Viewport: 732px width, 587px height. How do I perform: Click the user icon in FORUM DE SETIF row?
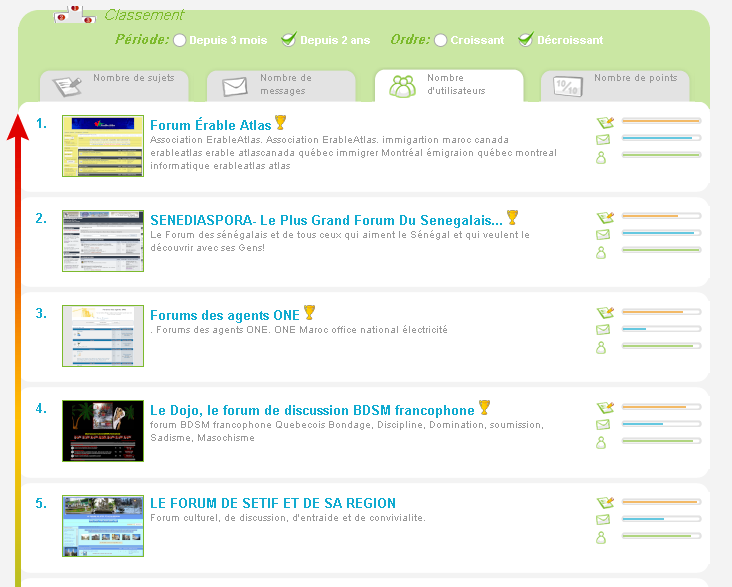[x=601, y=538]
